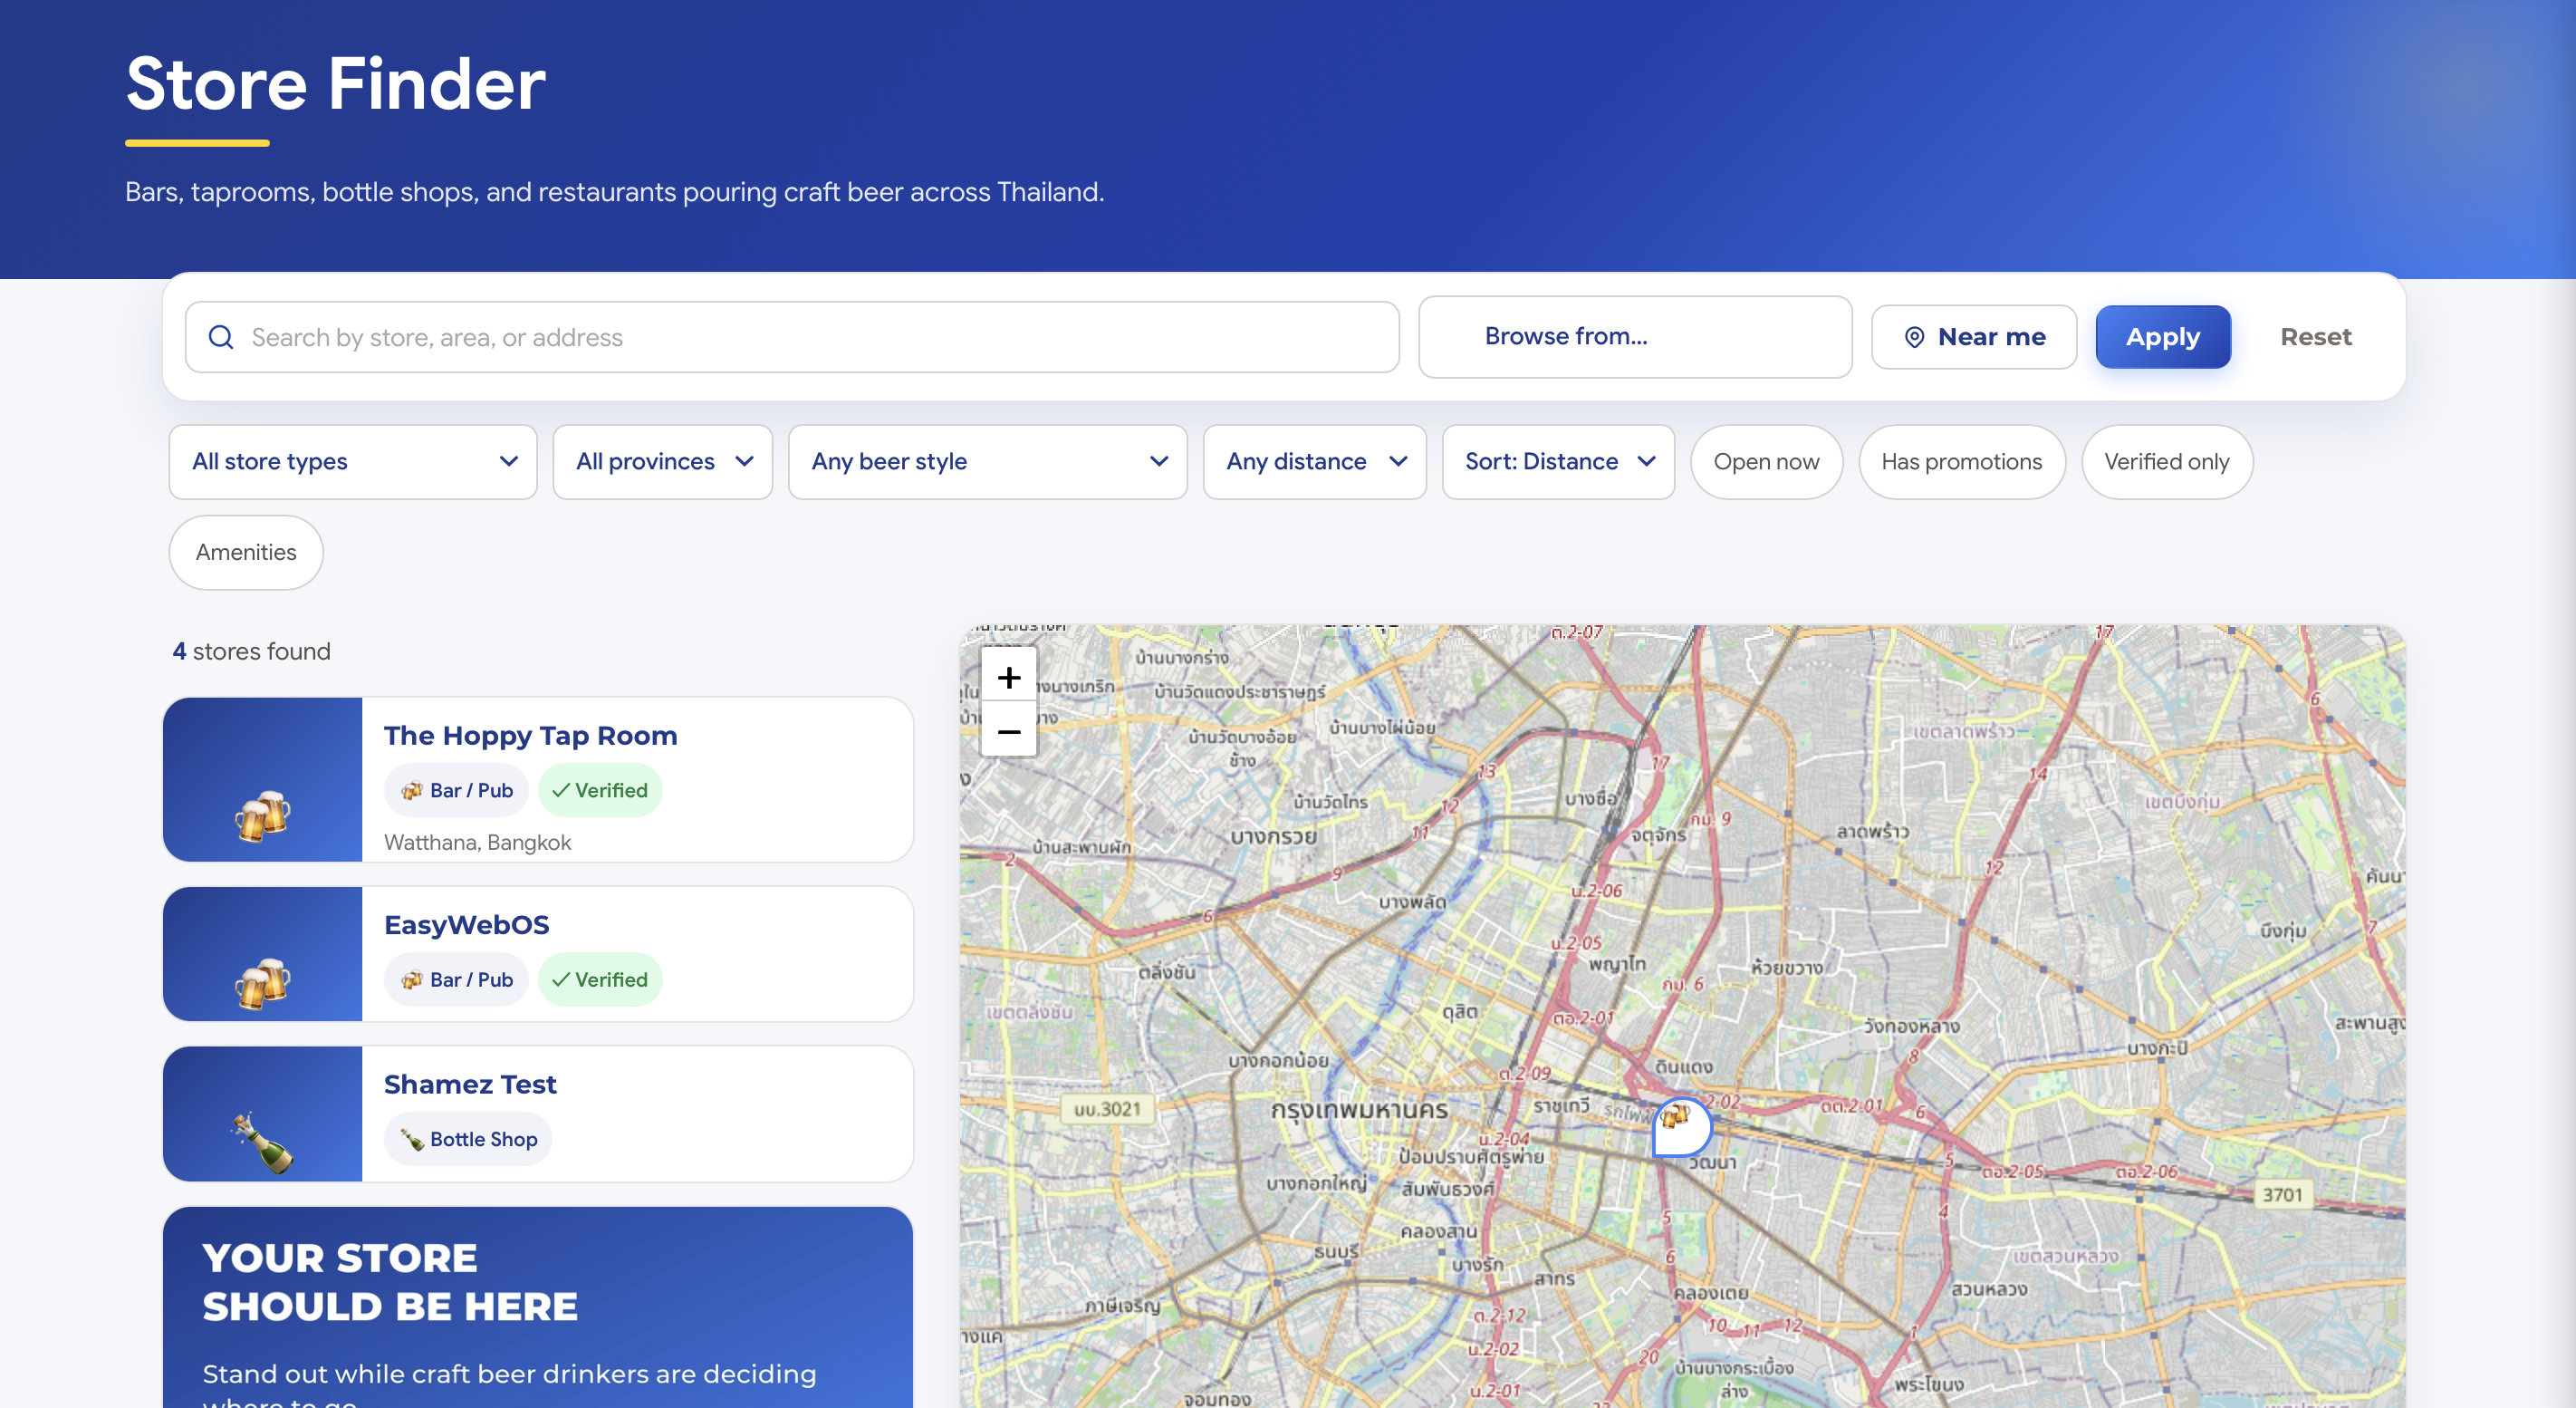Open the EasyWebOS store title

pyautogui.click(x=467, y=925)
